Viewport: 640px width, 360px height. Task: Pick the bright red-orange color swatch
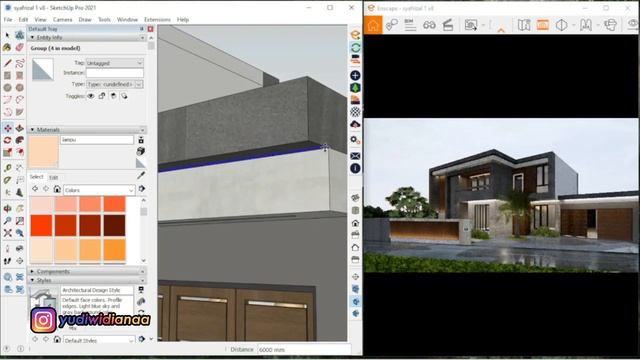click(x=41, y=225)
